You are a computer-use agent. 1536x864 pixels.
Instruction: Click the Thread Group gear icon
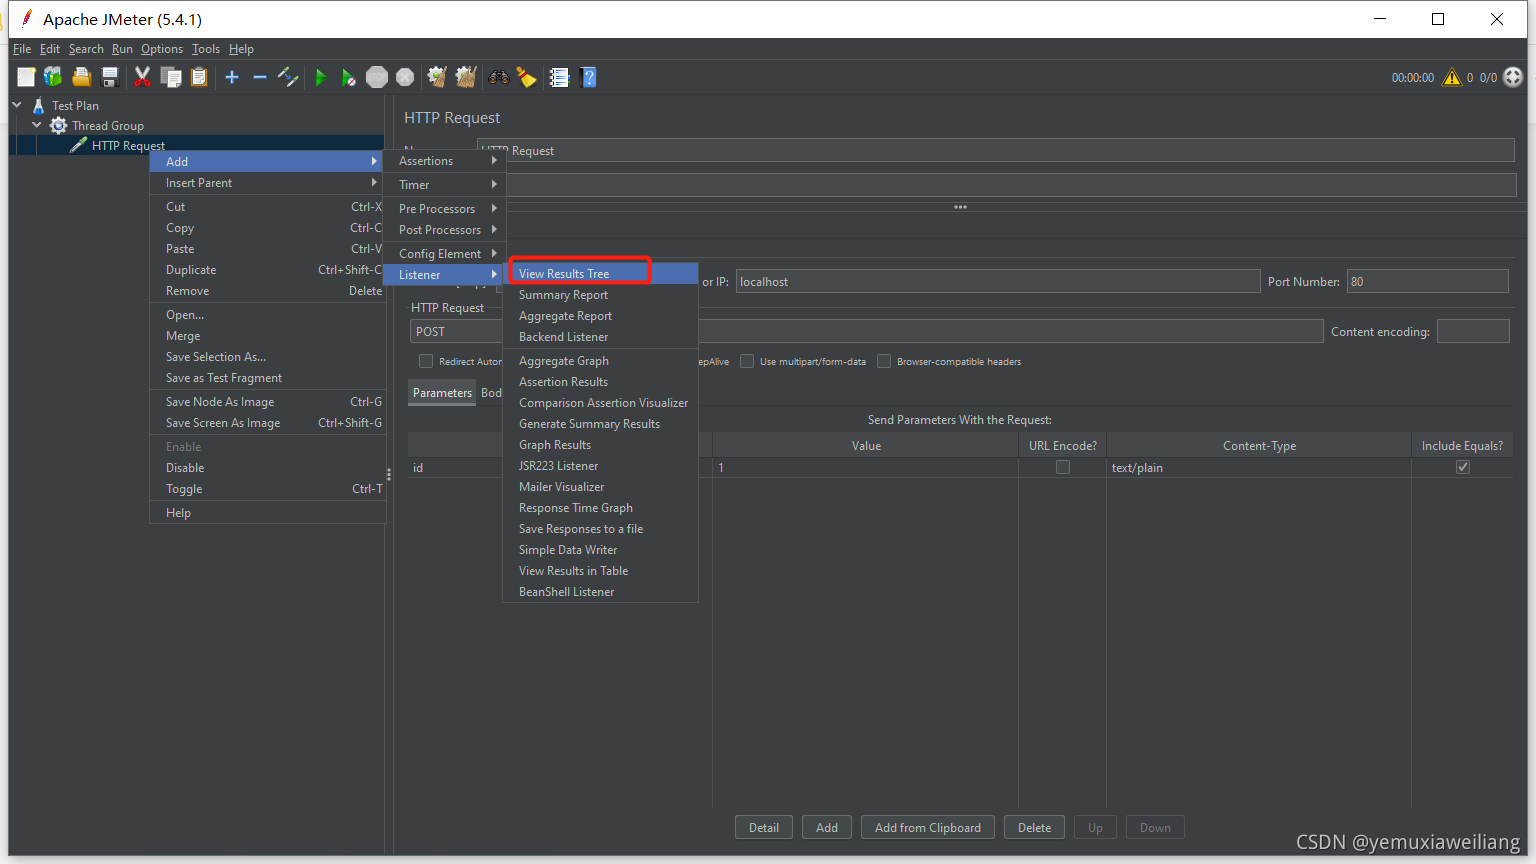[59, 125]
